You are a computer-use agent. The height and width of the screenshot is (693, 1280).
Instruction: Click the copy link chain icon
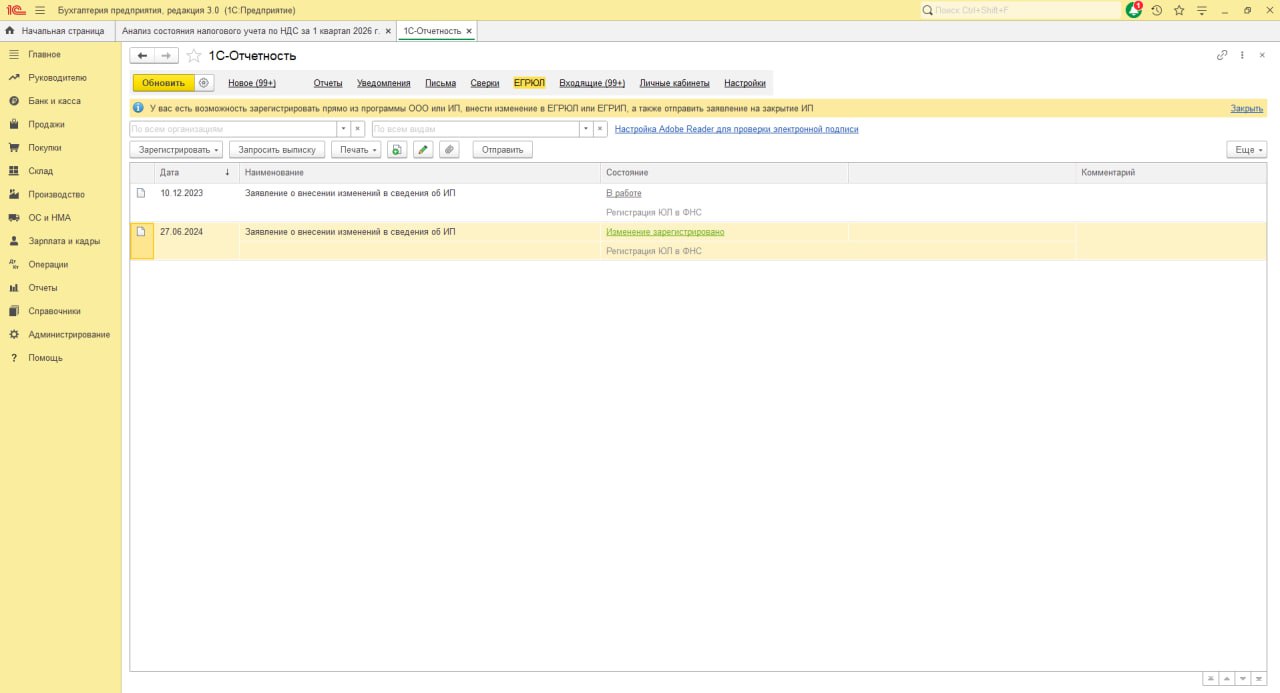coord(1221,56)
